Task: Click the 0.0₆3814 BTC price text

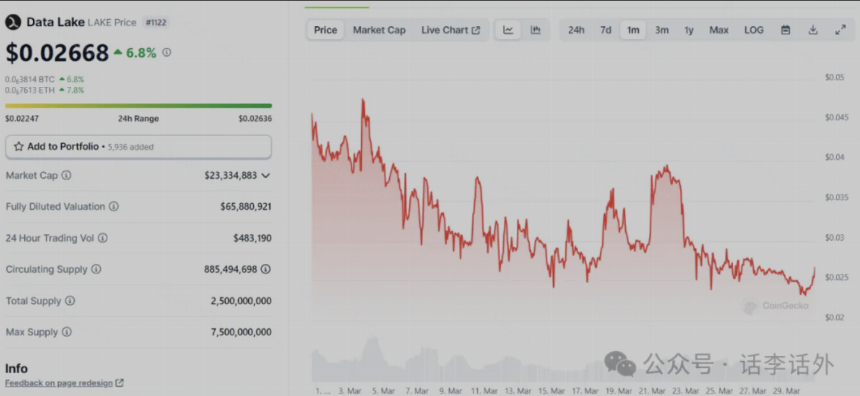Action: 30,80
